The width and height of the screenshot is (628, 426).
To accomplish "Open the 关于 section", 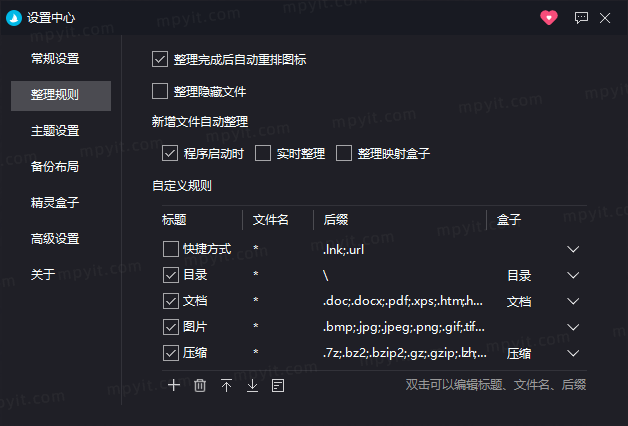I will point(43,275).
